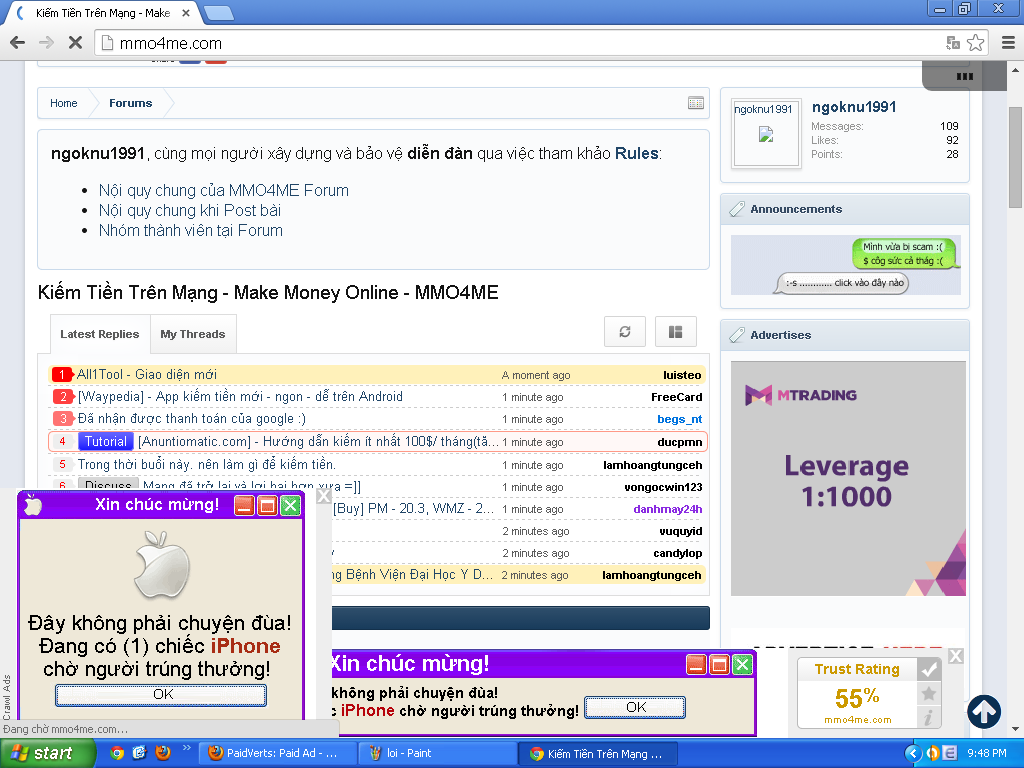Screen dimensions: 1024x768
Task: Bookmark the page via address bar star
Action: [x=974, y=43]
